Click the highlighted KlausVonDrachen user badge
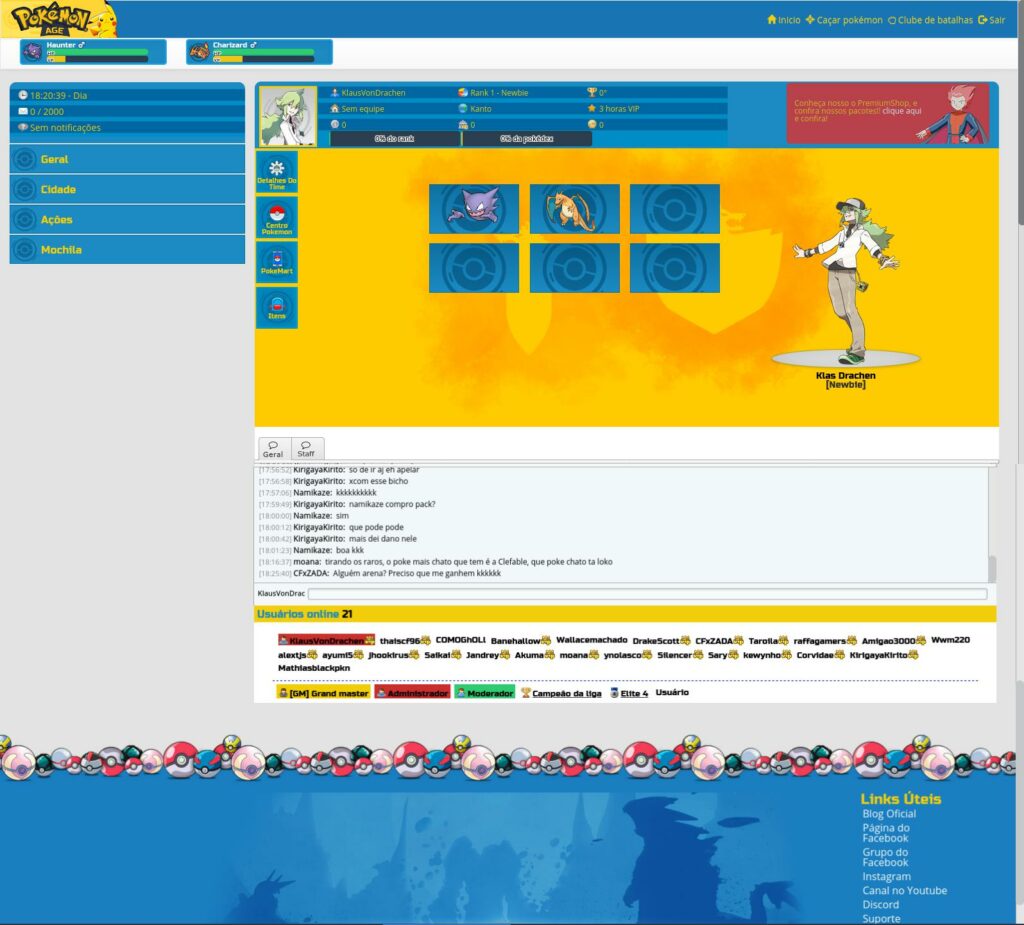 tap(327, 641)
